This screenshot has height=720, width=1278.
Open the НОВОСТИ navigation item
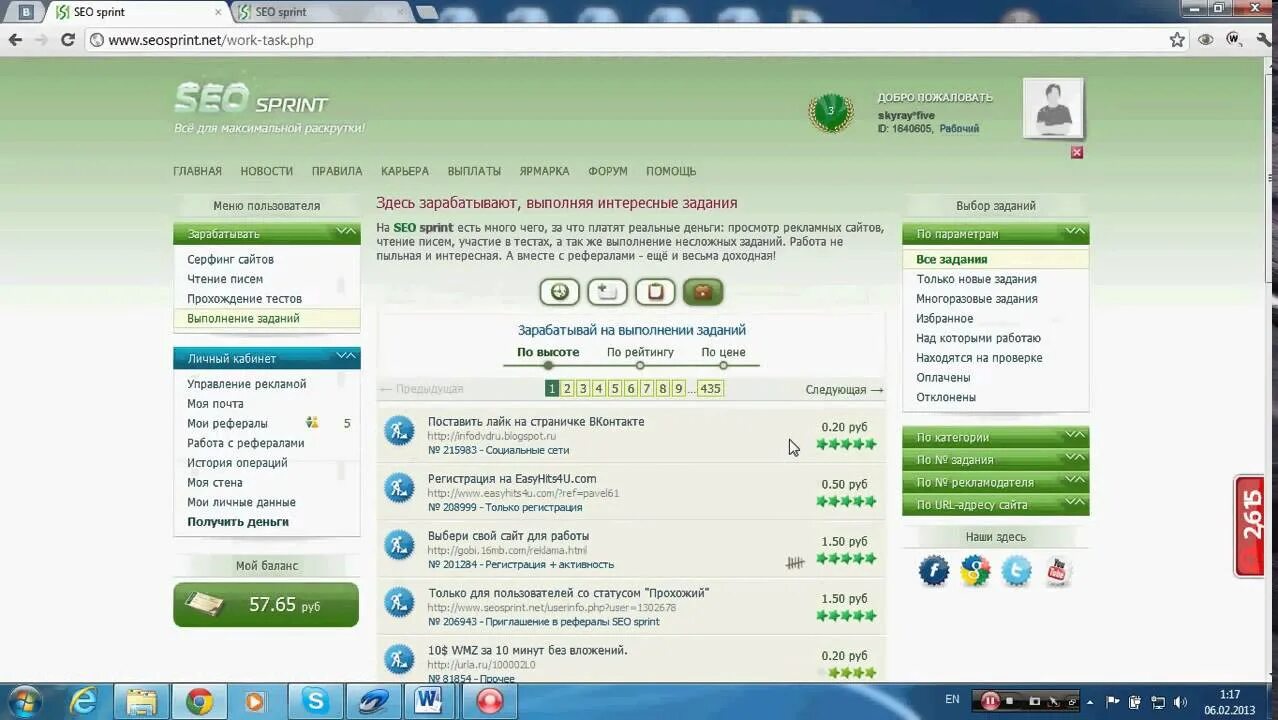click(x=267, y=171)
